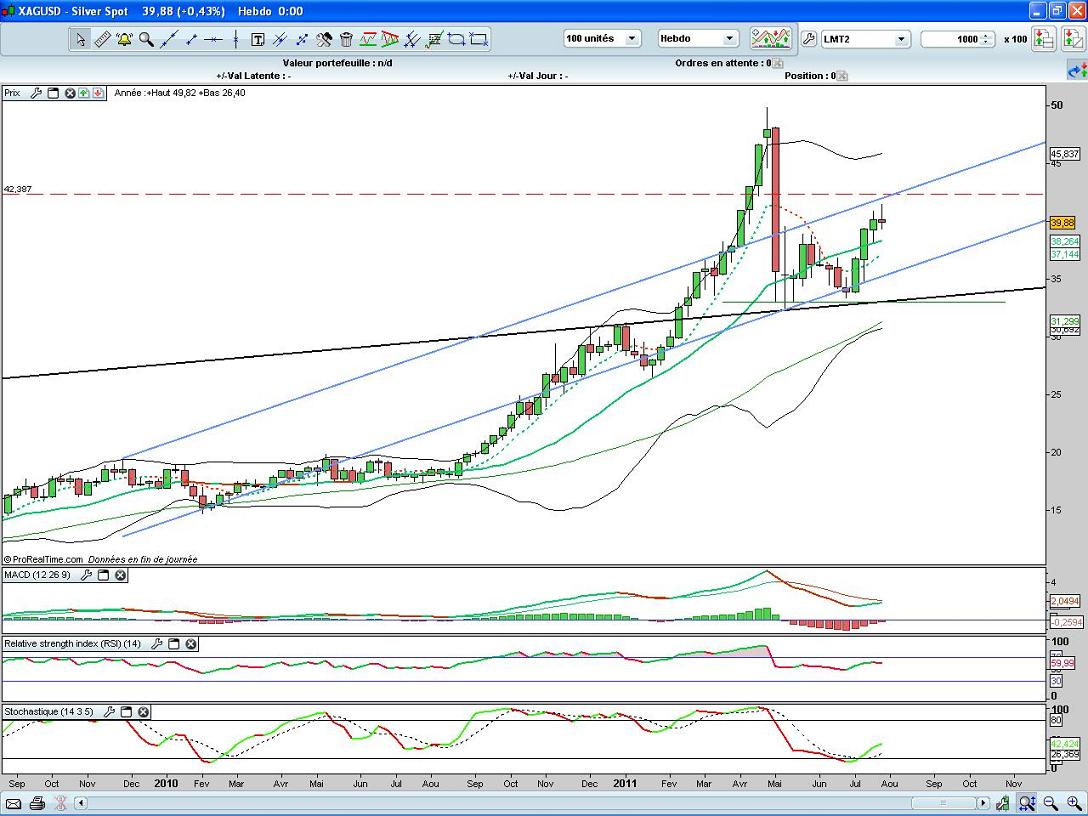1088x816 pixels.
Task: Select the horizontal line drawing tool
Action: 212,40
